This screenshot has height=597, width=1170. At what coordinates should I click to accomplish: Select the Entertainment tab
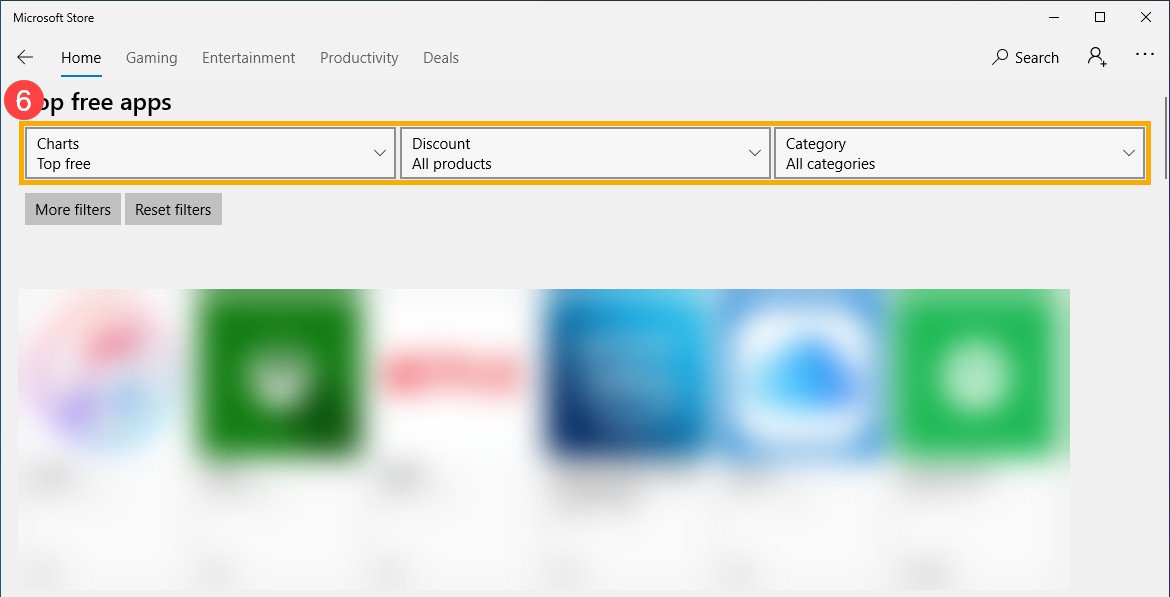point(248,58)
